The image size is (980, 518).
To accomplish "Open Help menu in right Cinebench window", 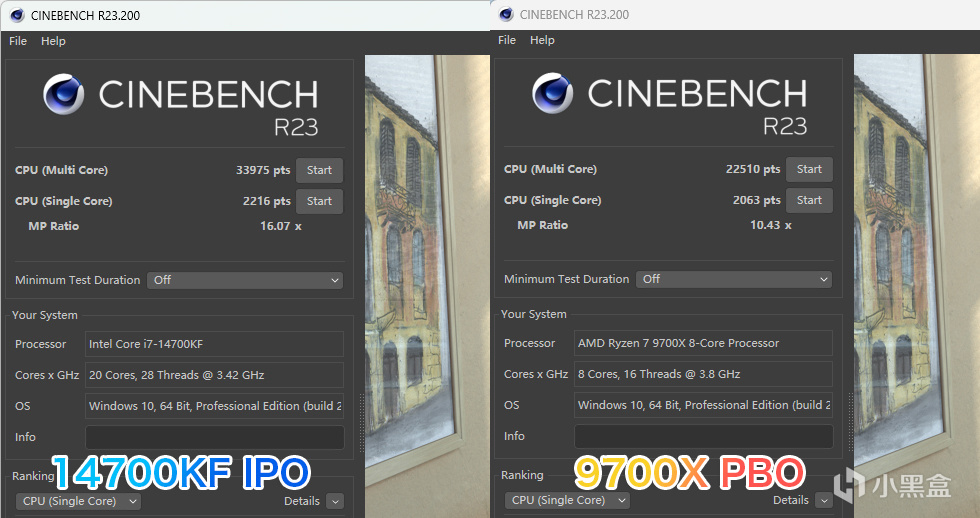I will pyautogui.click(x=542, y=40).
